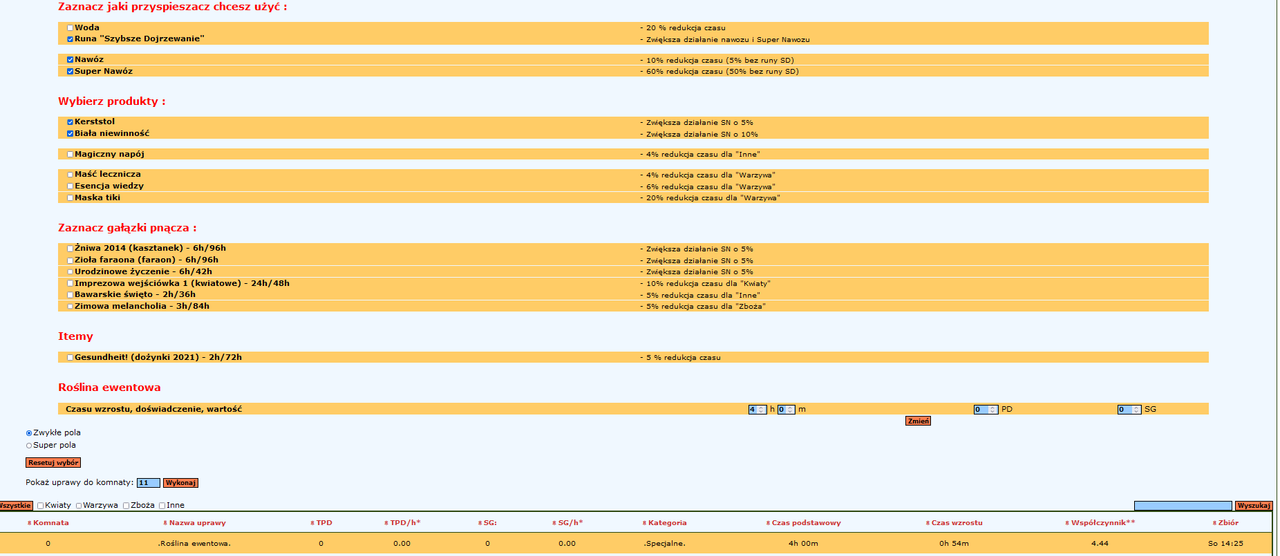
Task: Focus the growth time hours field
Action: coord(757,409)
